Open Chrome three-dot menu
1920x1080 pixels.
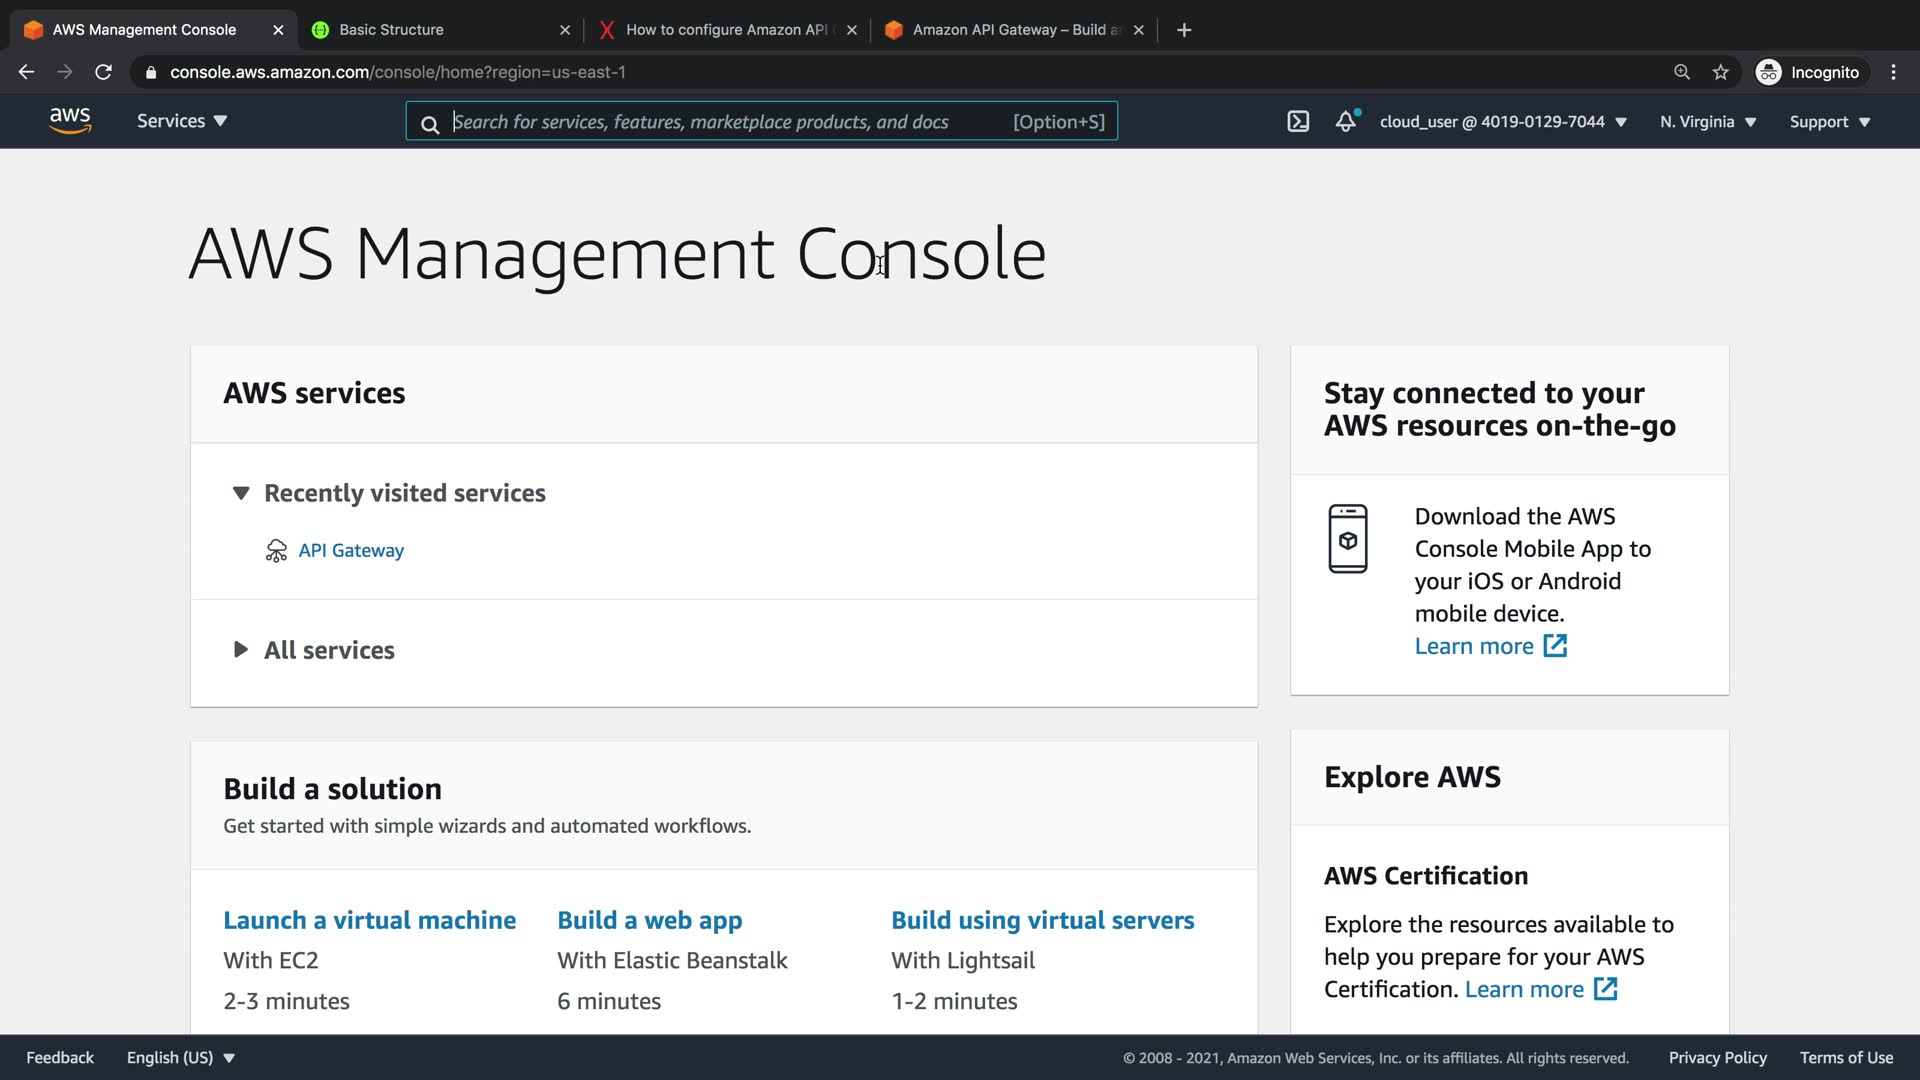click(x=1893, y=72)
